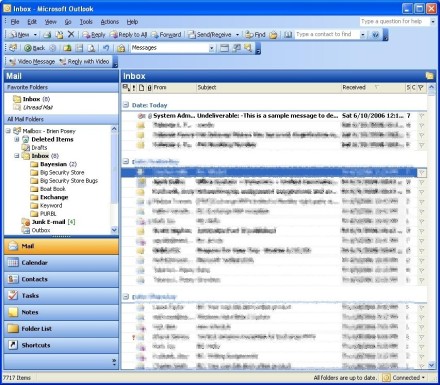Click the Find toolbar button
Screen dimensions: 440x385
pos(255,35)
